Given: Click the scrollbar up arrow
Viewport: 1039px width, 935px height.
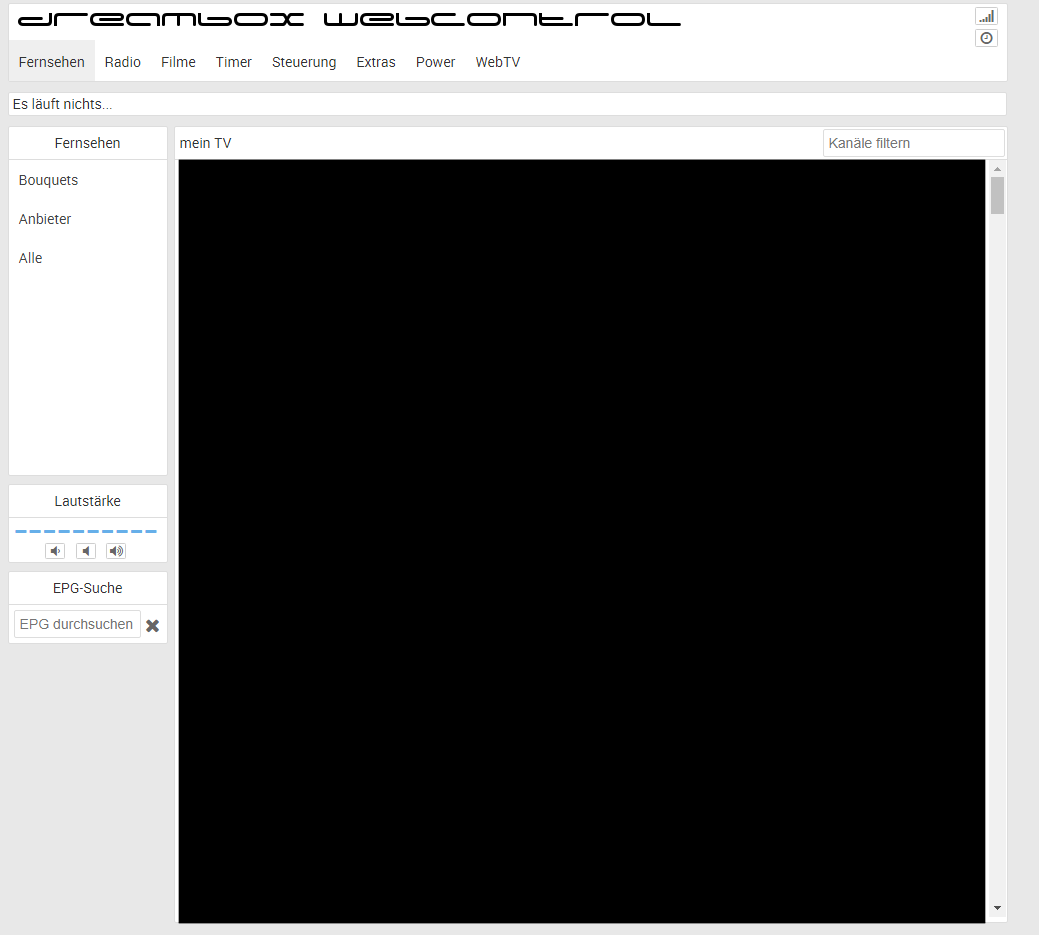Looking at the screenshot, I should click(997, 169).
